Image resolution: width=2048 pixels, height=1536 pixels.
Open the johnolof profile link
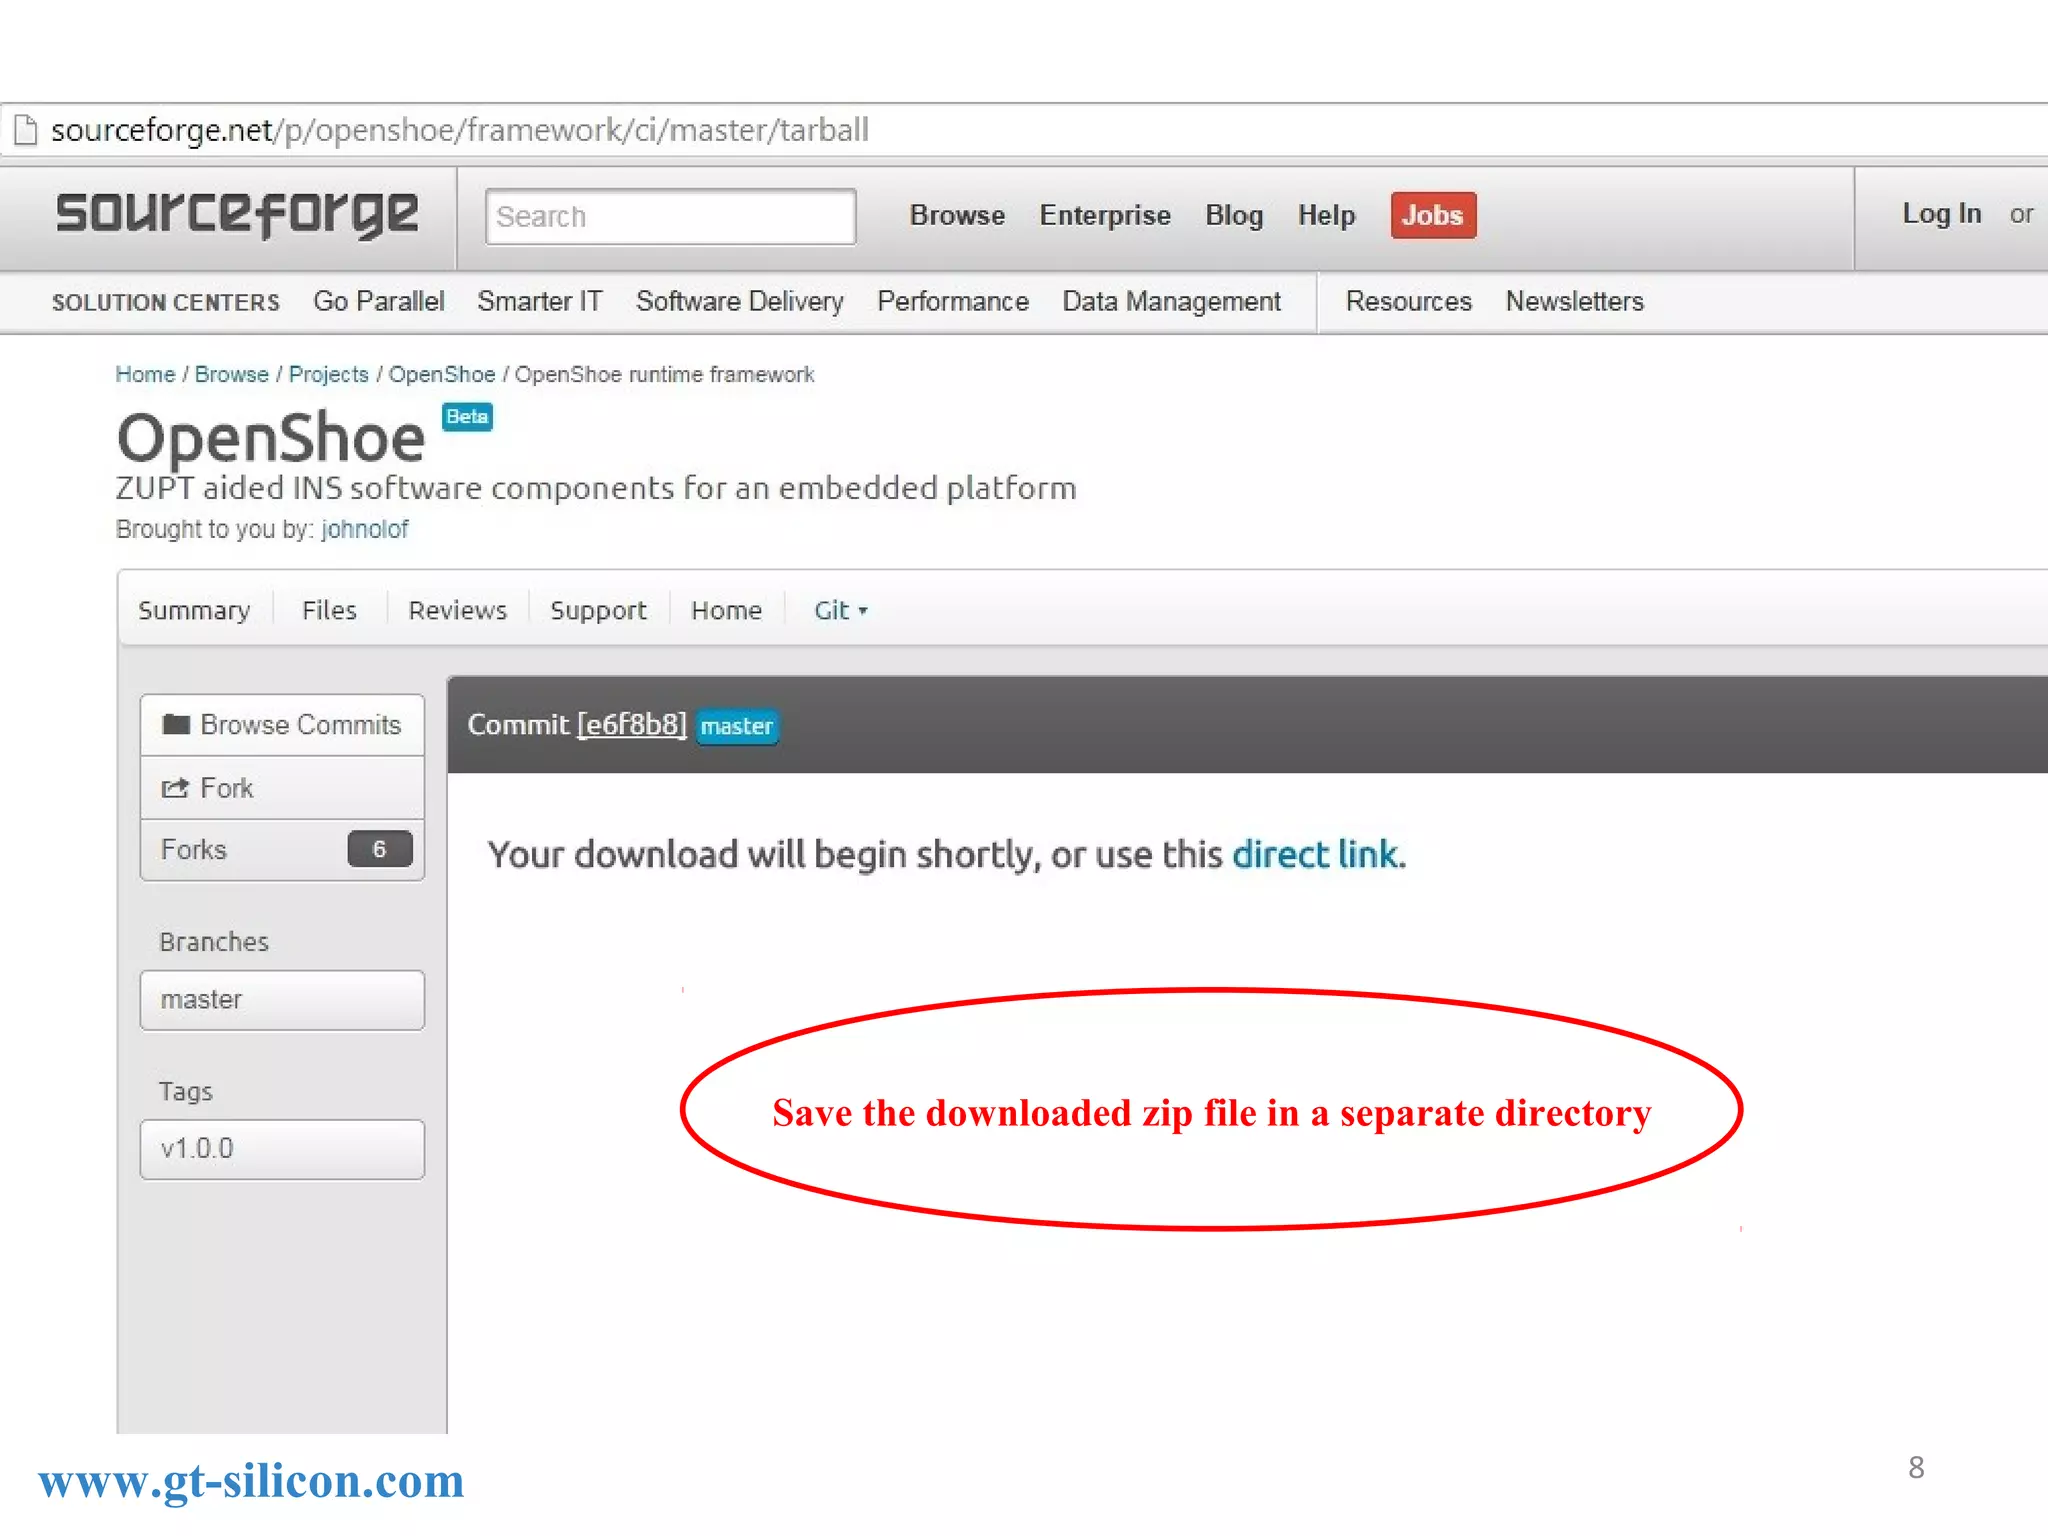[x=364, y=529]
